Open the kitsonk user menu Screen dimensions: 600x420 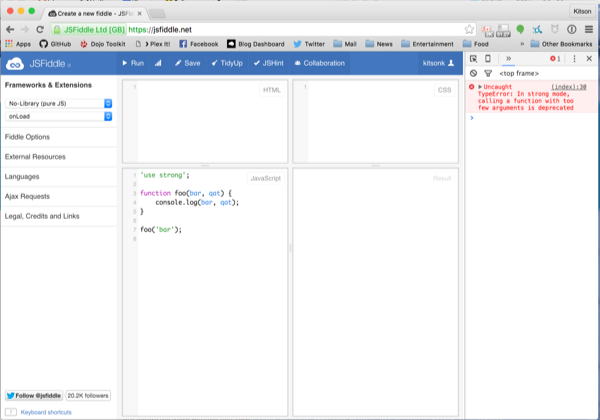(x=438, y=63)
